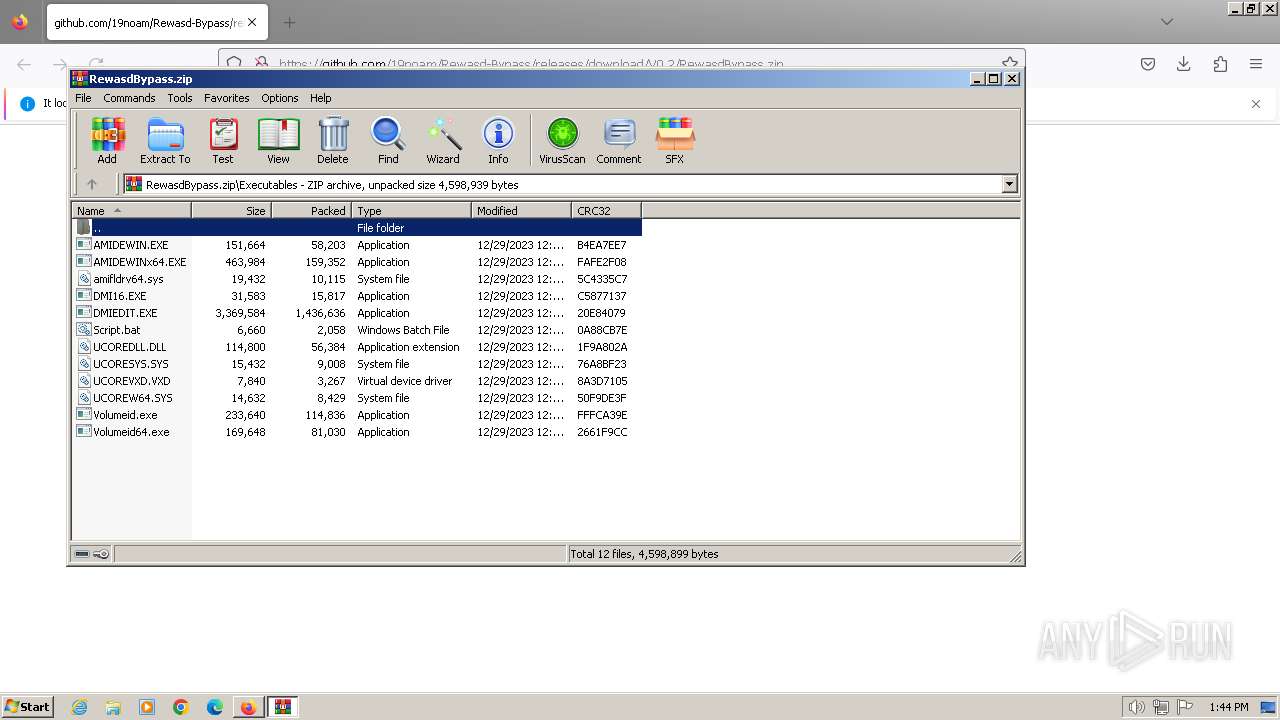The width and height of the screenshot is (1280, 720).
Task: Sort files by the Name column
Action: click(x=131, y=210)
